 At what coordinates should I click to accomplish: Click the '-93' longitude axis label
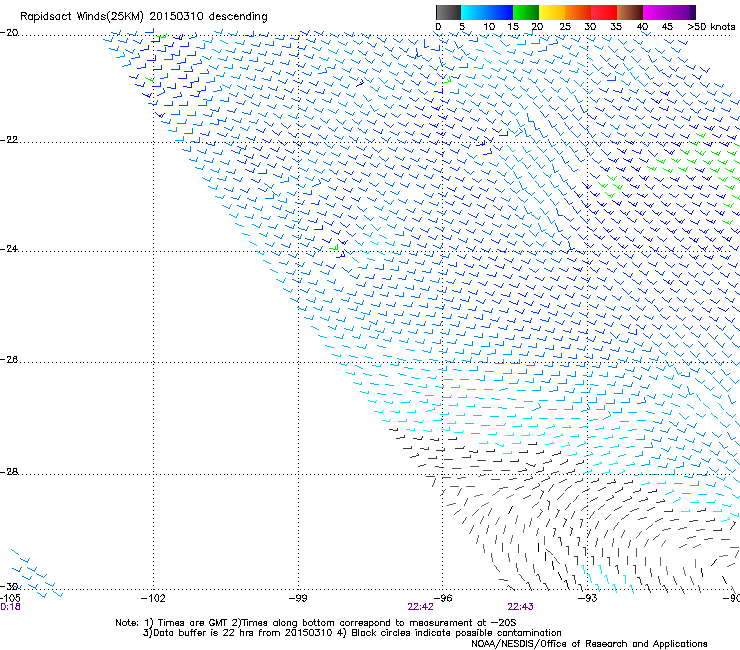(x=588, y=599)
